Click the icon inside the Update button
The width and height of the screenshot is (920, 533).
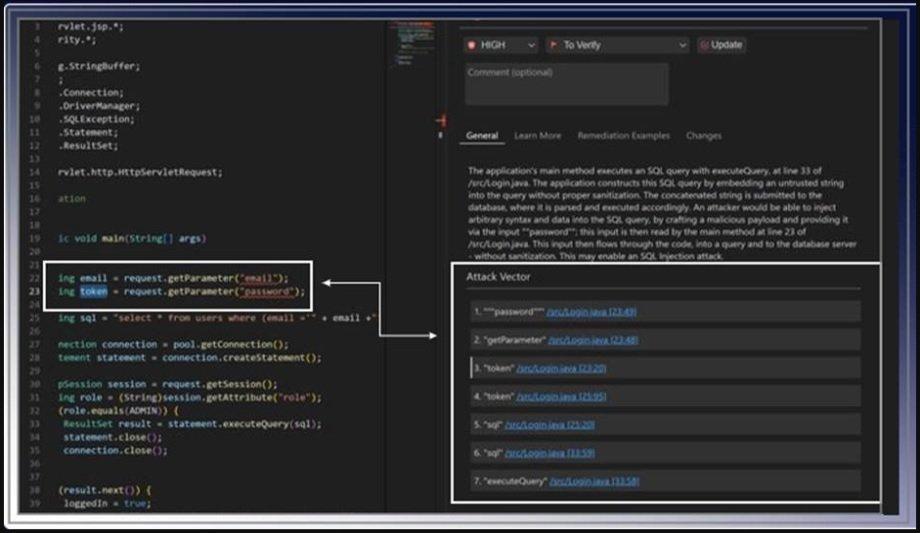tap(704, 45)
